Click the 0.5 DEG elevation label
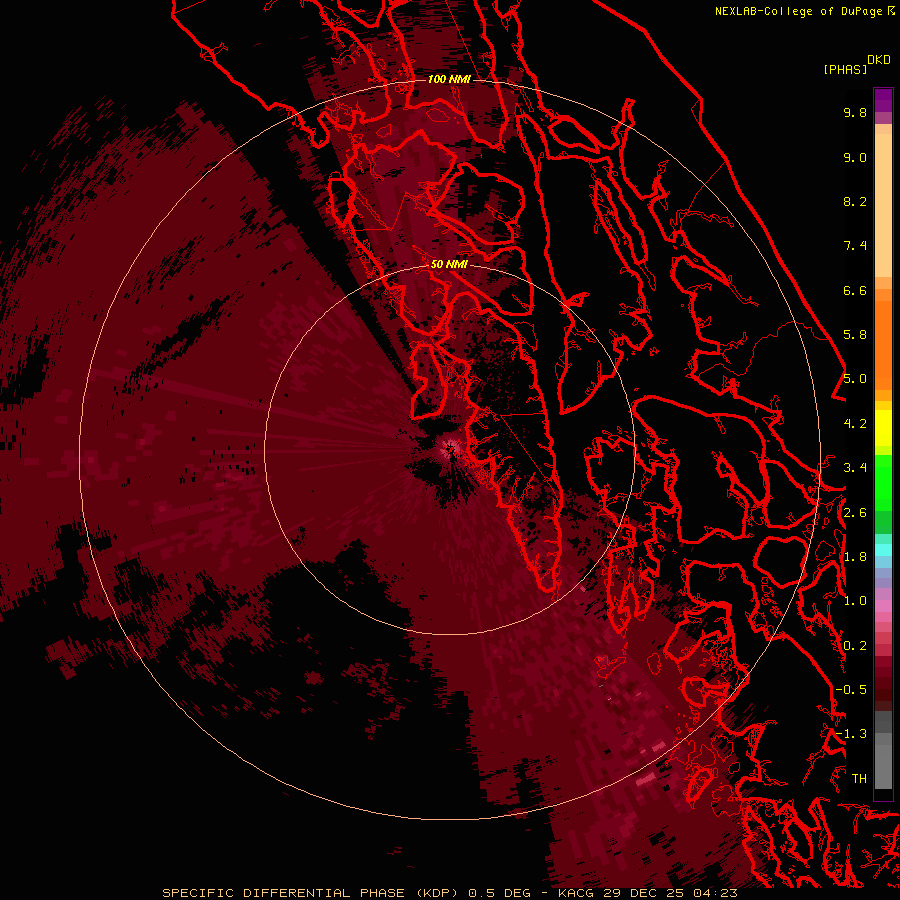The width and height of the screenshot is (900, 900). (500, 893)
